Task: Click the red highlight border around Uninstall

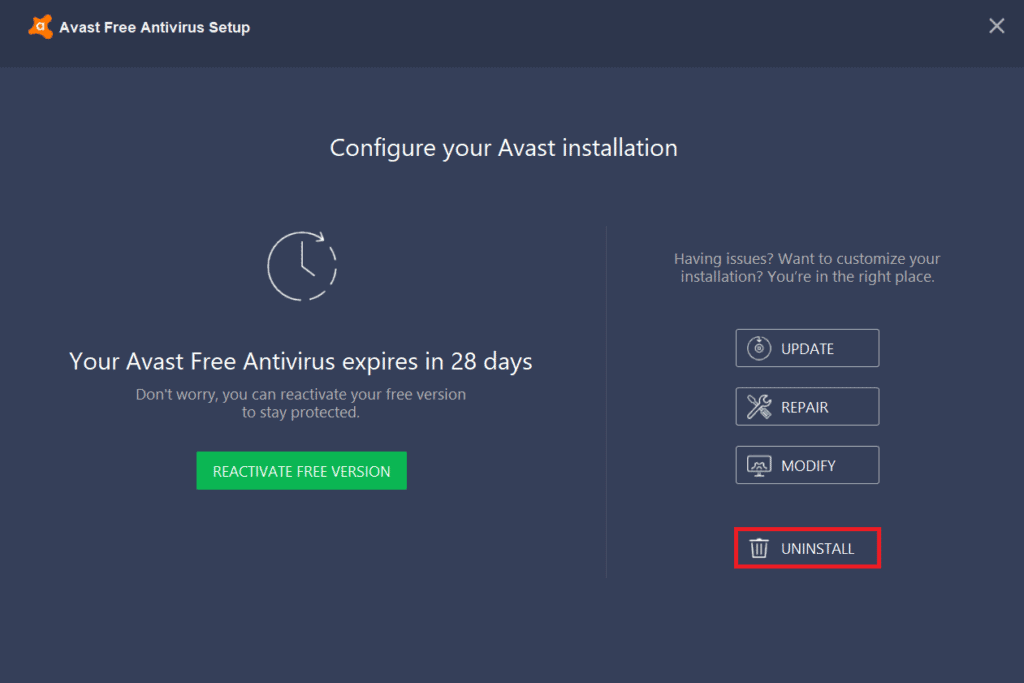Action: click(x=807, y=528)
